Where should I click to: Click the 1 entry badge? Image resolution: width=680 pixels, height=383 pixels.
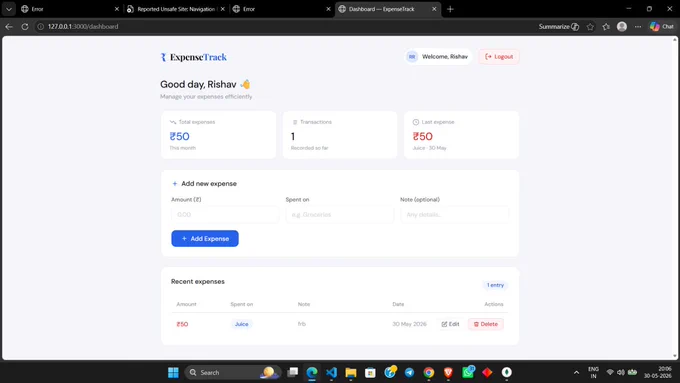point(495,285)
